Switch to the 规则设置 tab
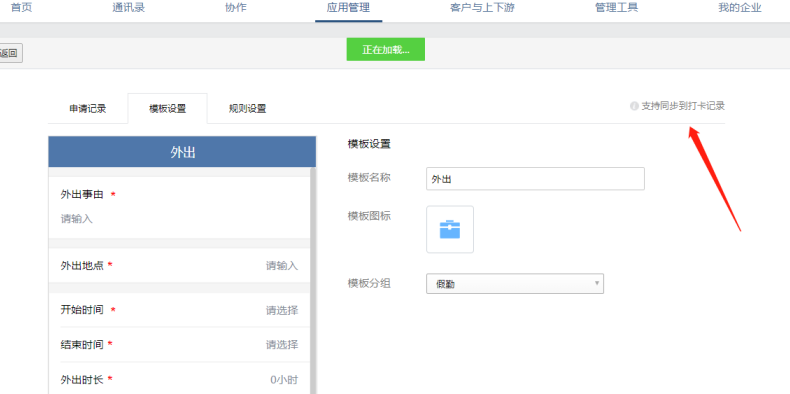Image resolution: width=790 pixels, height=394 pixels. (247, 109)
